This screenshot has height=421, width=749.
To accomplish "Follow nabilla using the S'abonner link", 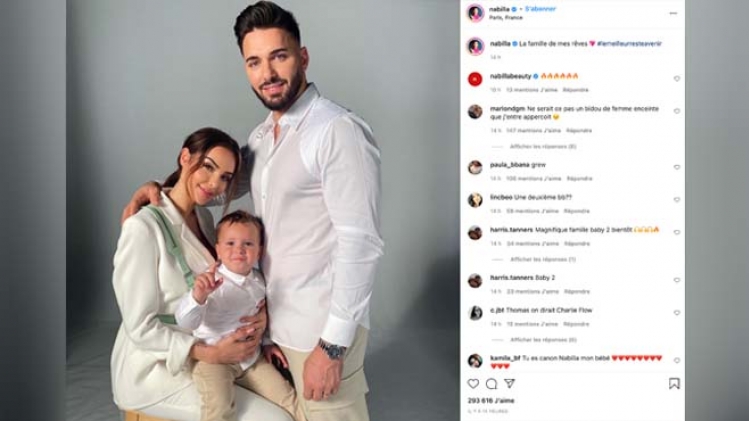I will click(540, 9).
